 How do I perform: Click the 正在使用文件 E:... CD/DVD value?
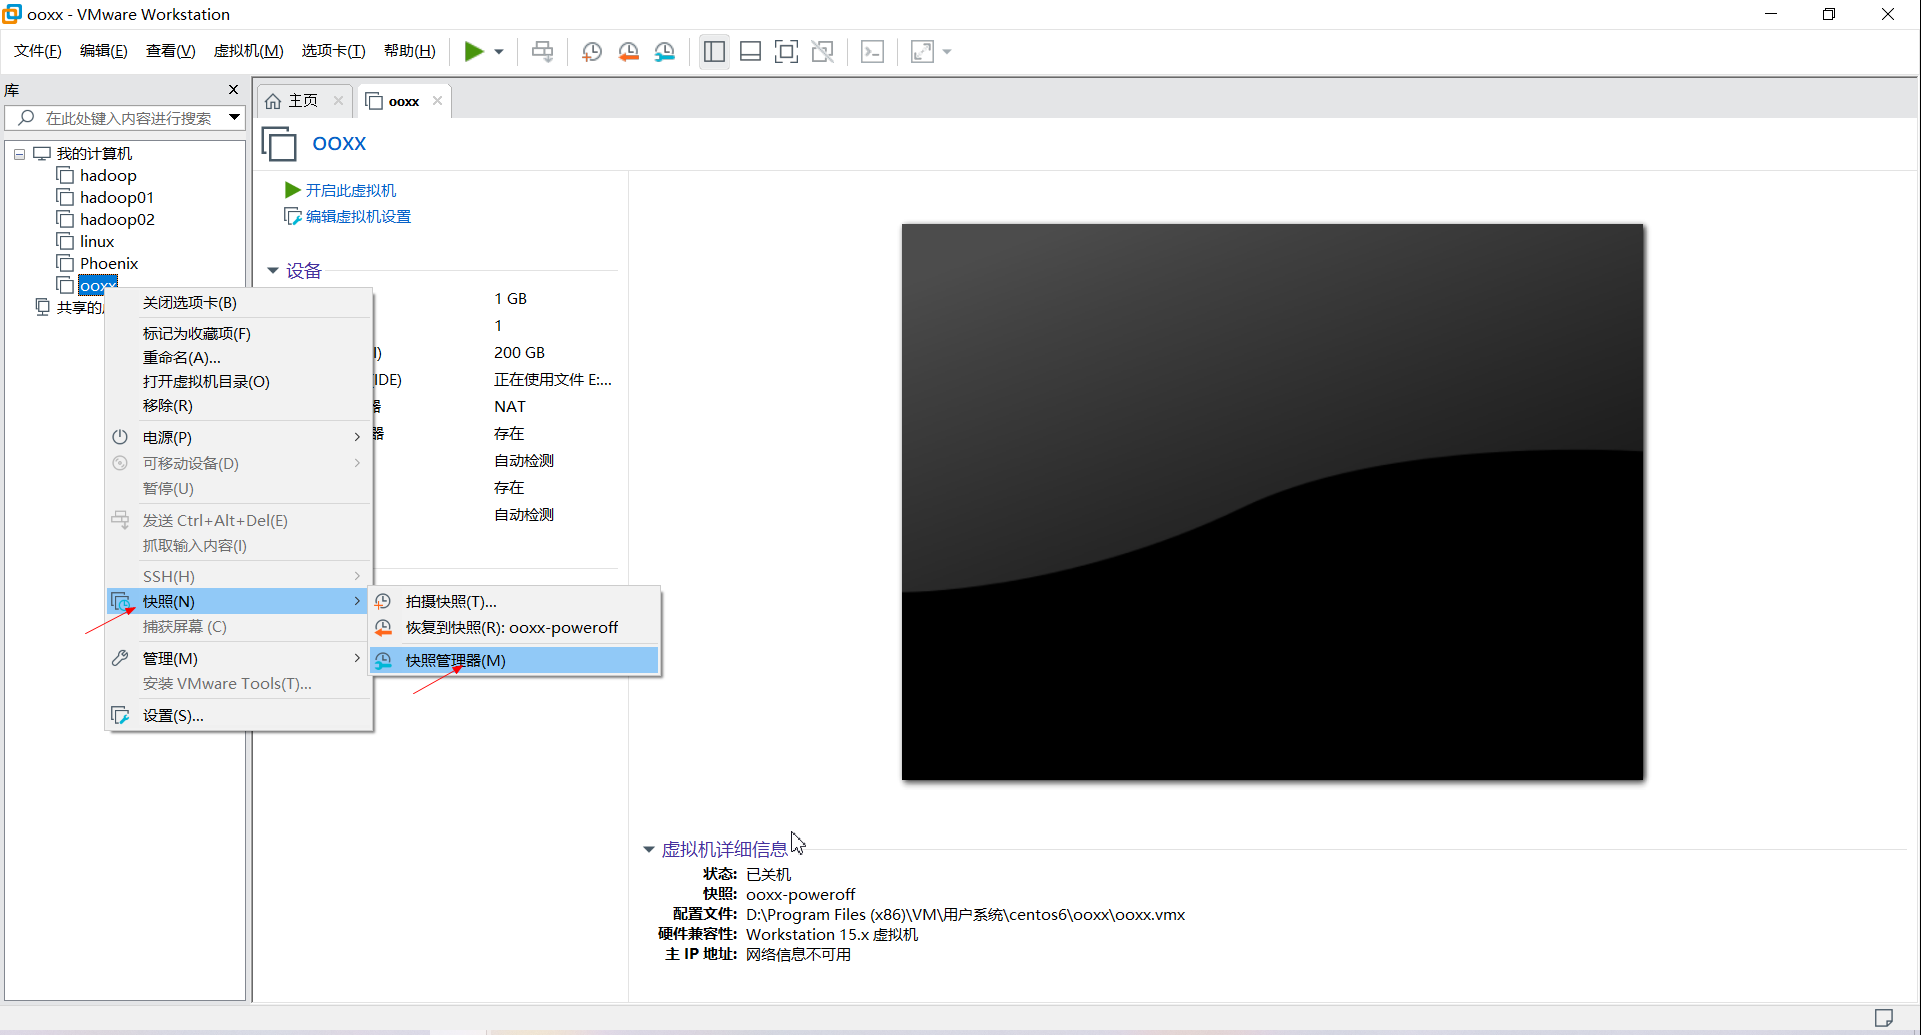pyautogui.click(x=552, y=380)
